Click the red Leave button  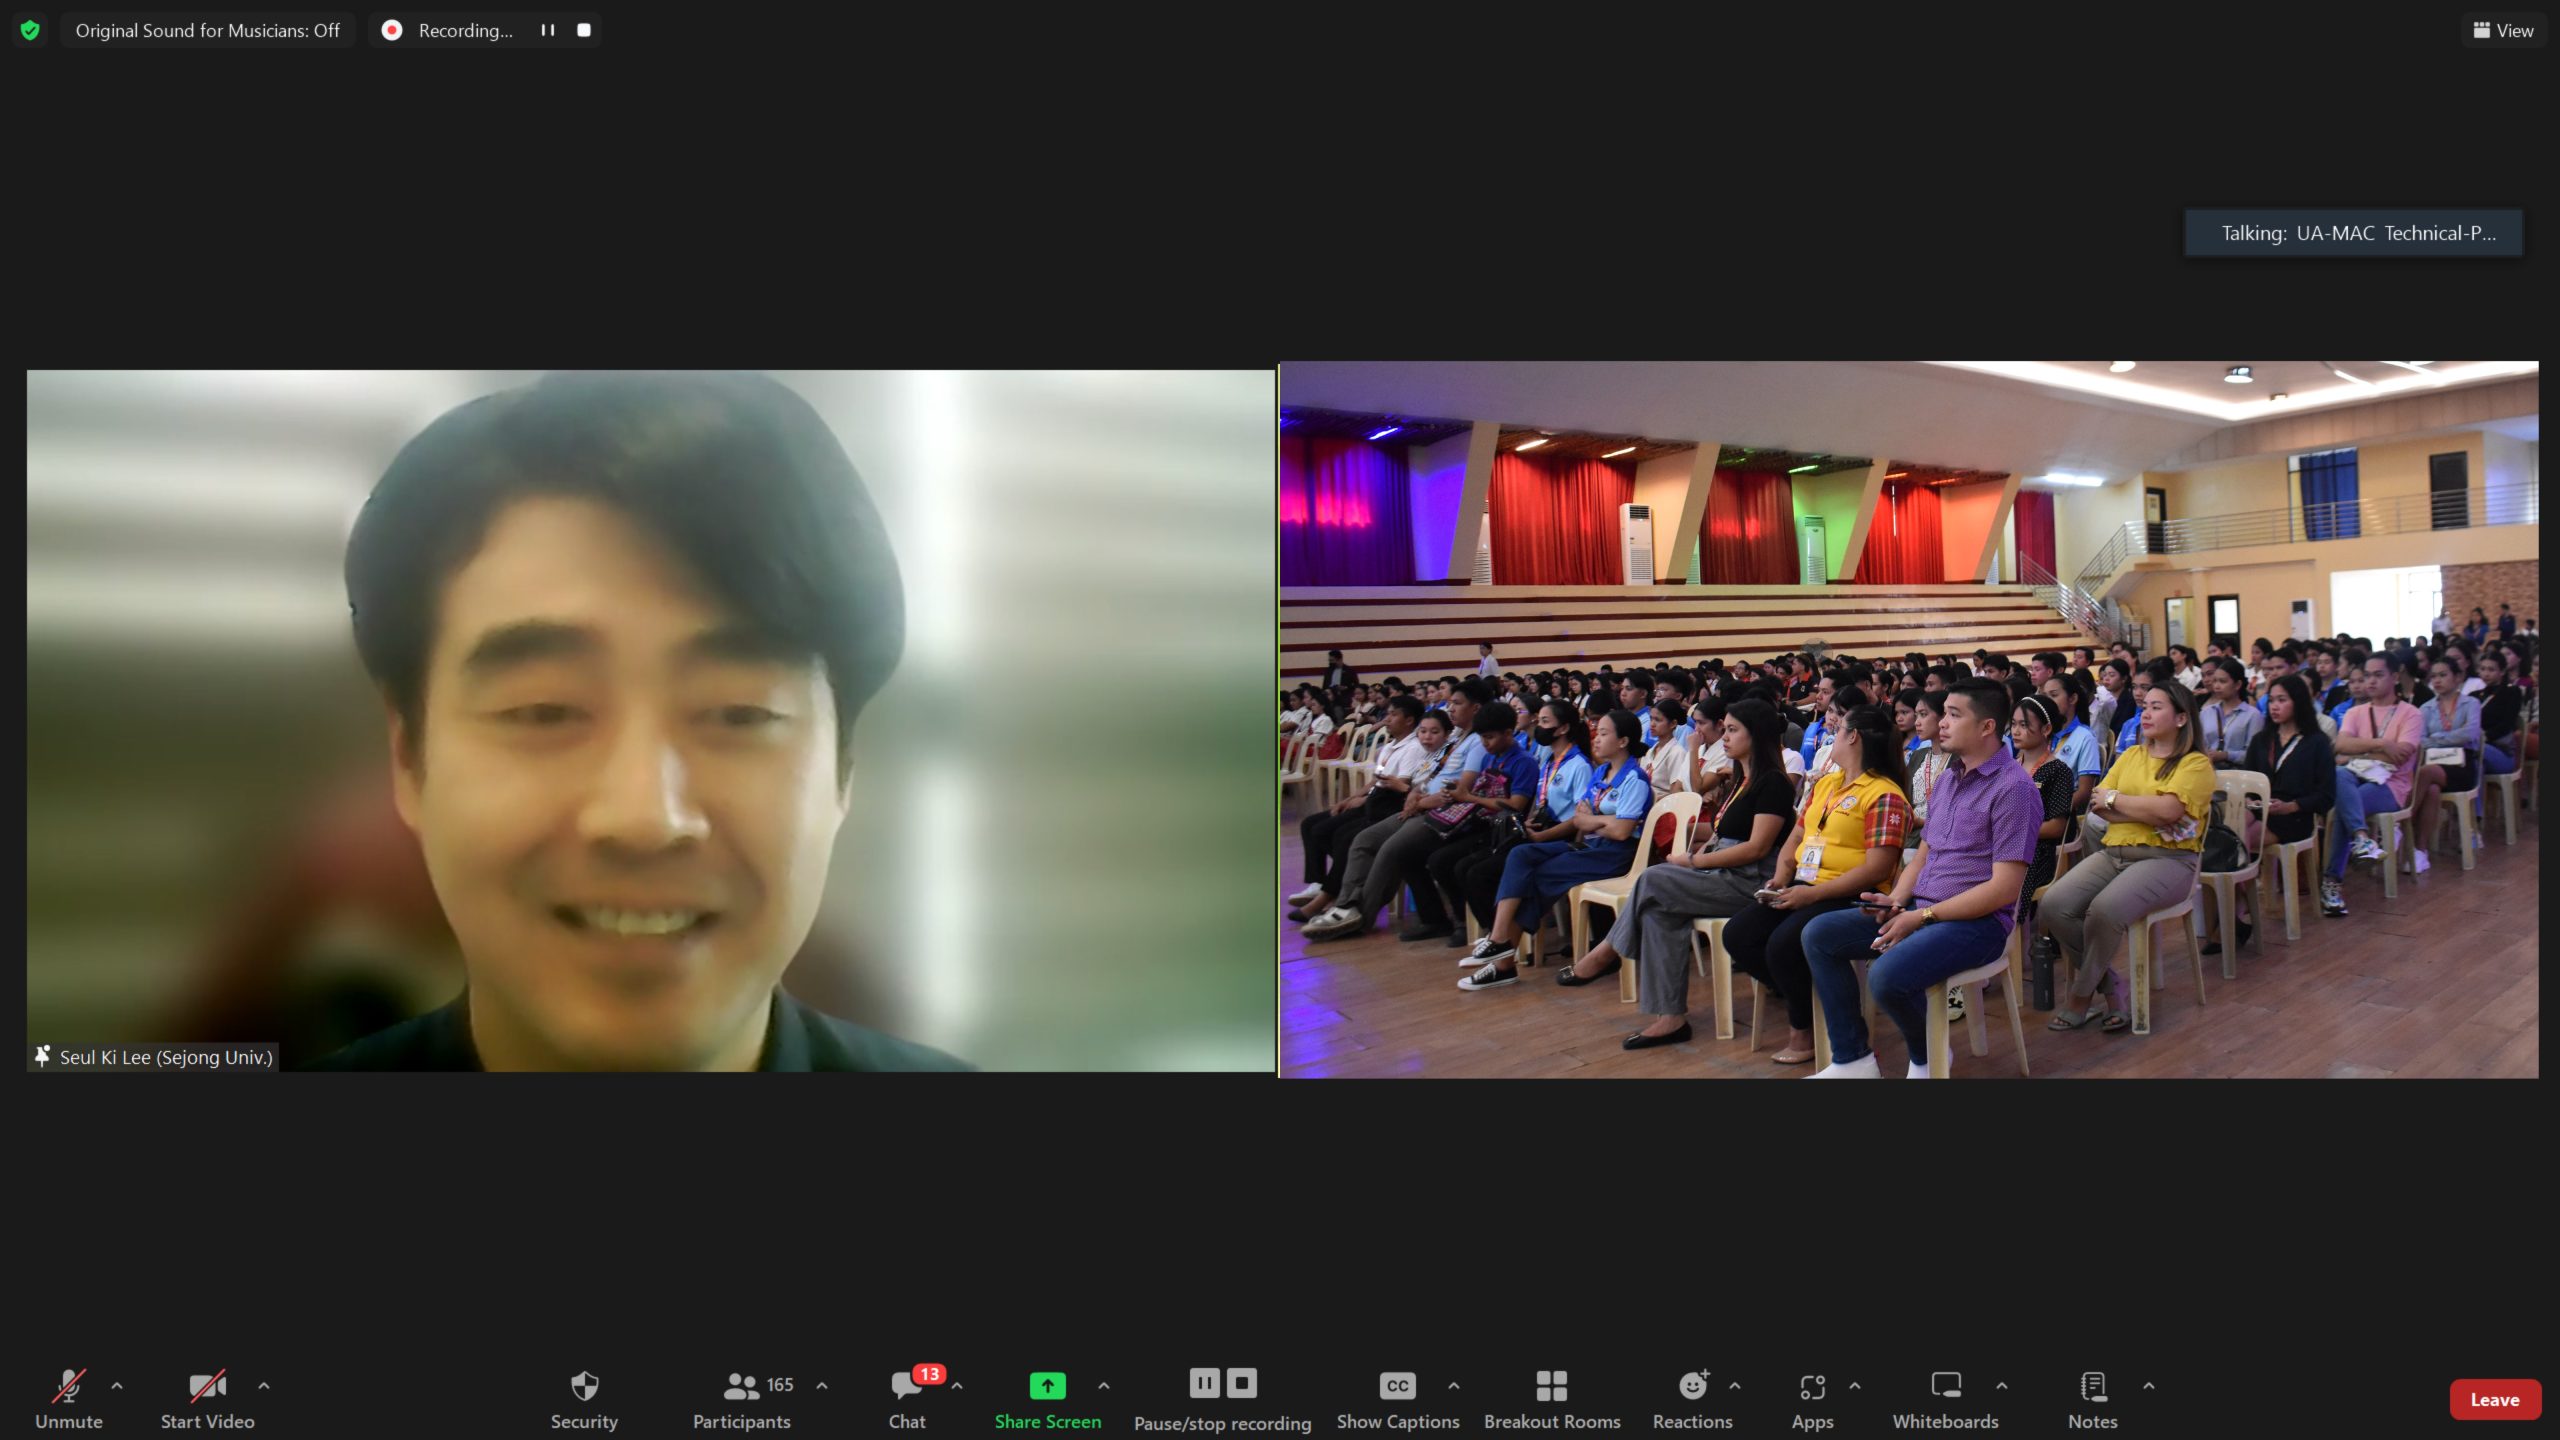pyautogui.click(x=2495, y=1400)
